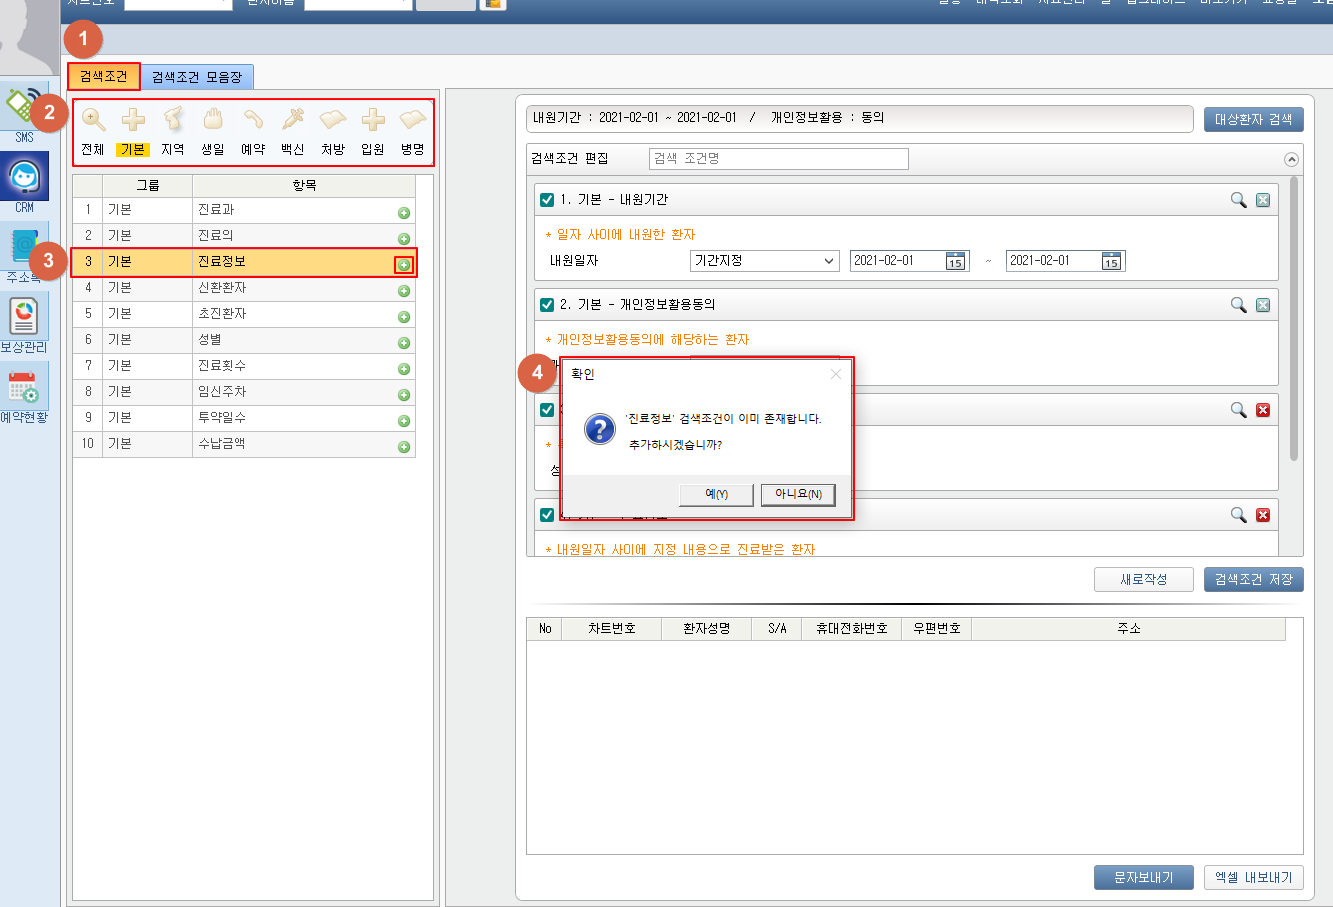Screen dimensions: 1333x907
Task: Add 신환환자 condition with green plus
Action: [x=404, y=291]
